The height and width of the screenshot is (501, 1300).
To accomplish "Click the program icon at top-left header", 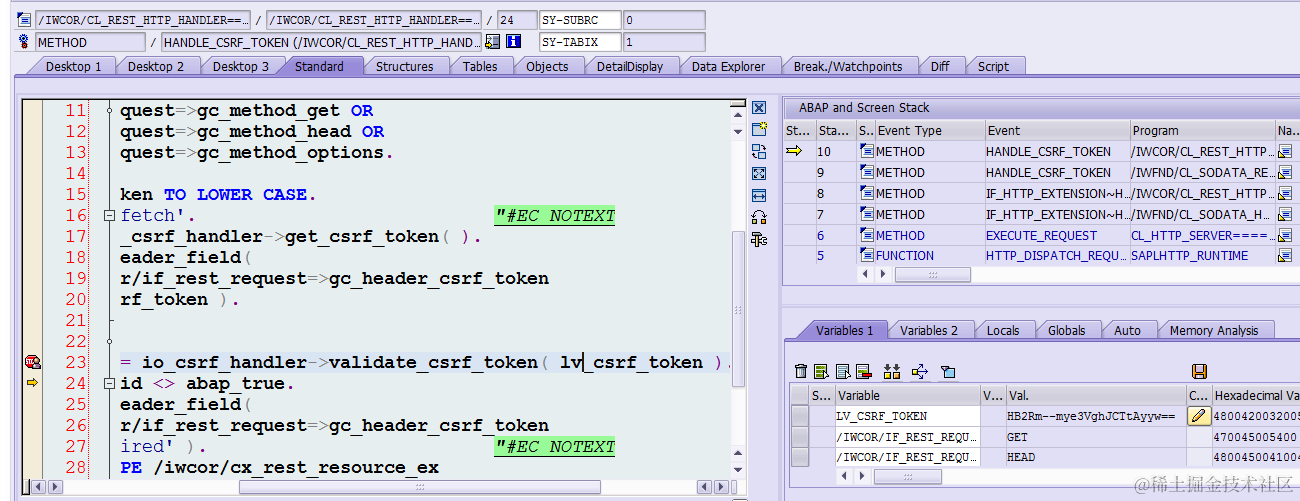I will (24, 20).
